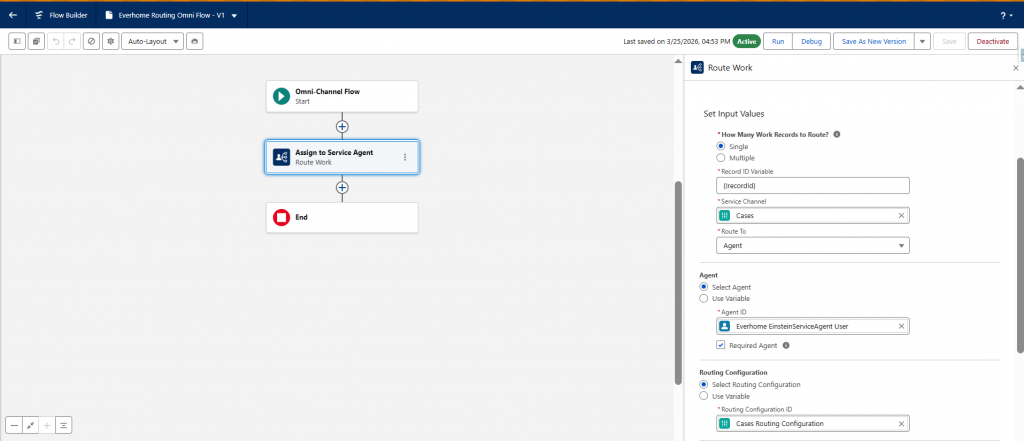
Task: Uncheck the Required Agent checkbox
Action: tap(721, 346)
